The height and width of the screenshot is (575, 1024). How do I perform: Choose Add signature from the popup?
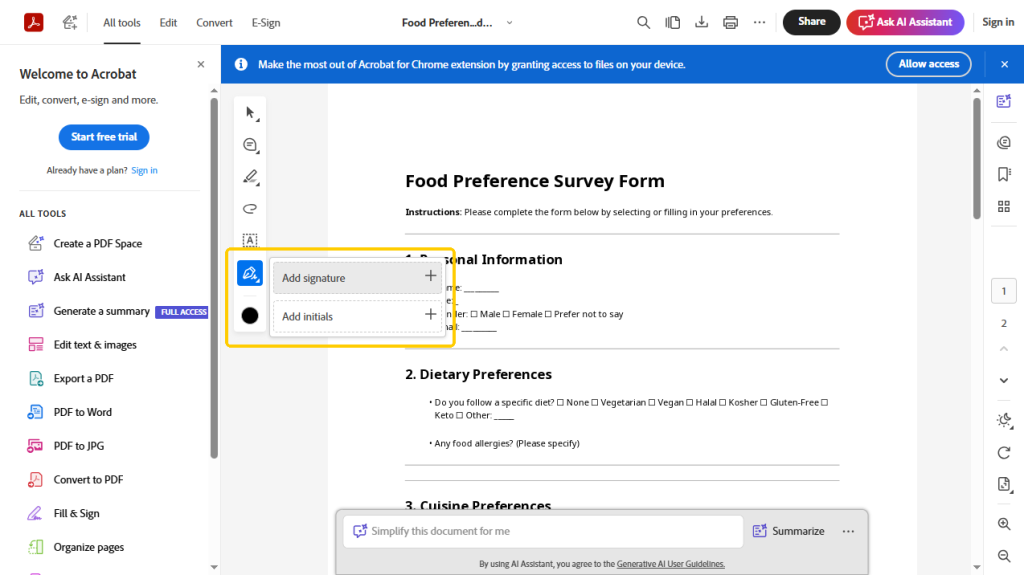point(358,278)
